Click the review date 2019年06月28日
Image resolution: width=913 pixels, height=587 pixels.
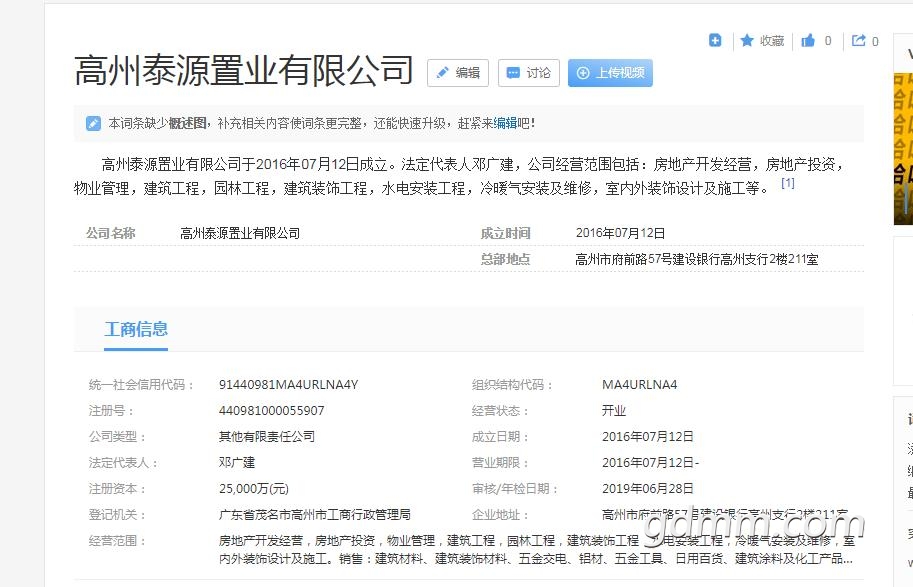point(647,489)
